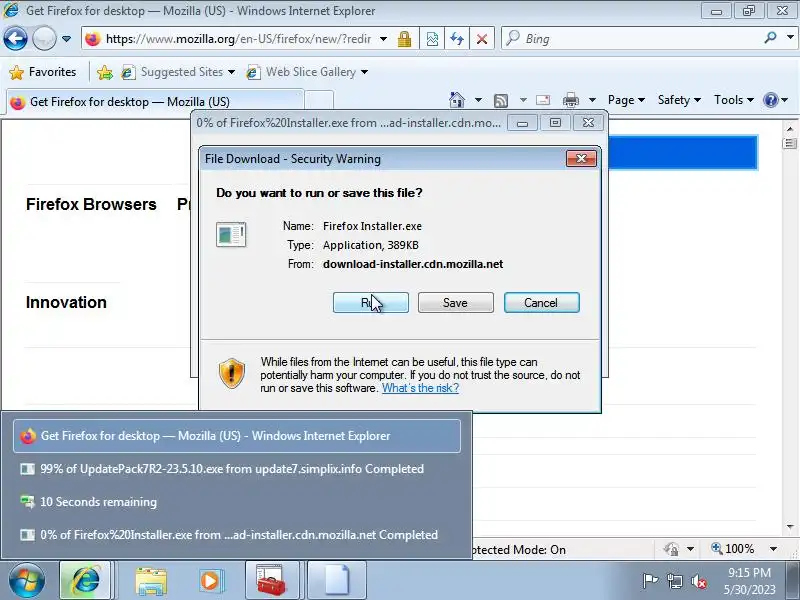Click Save in the File Download dialog

456,303
